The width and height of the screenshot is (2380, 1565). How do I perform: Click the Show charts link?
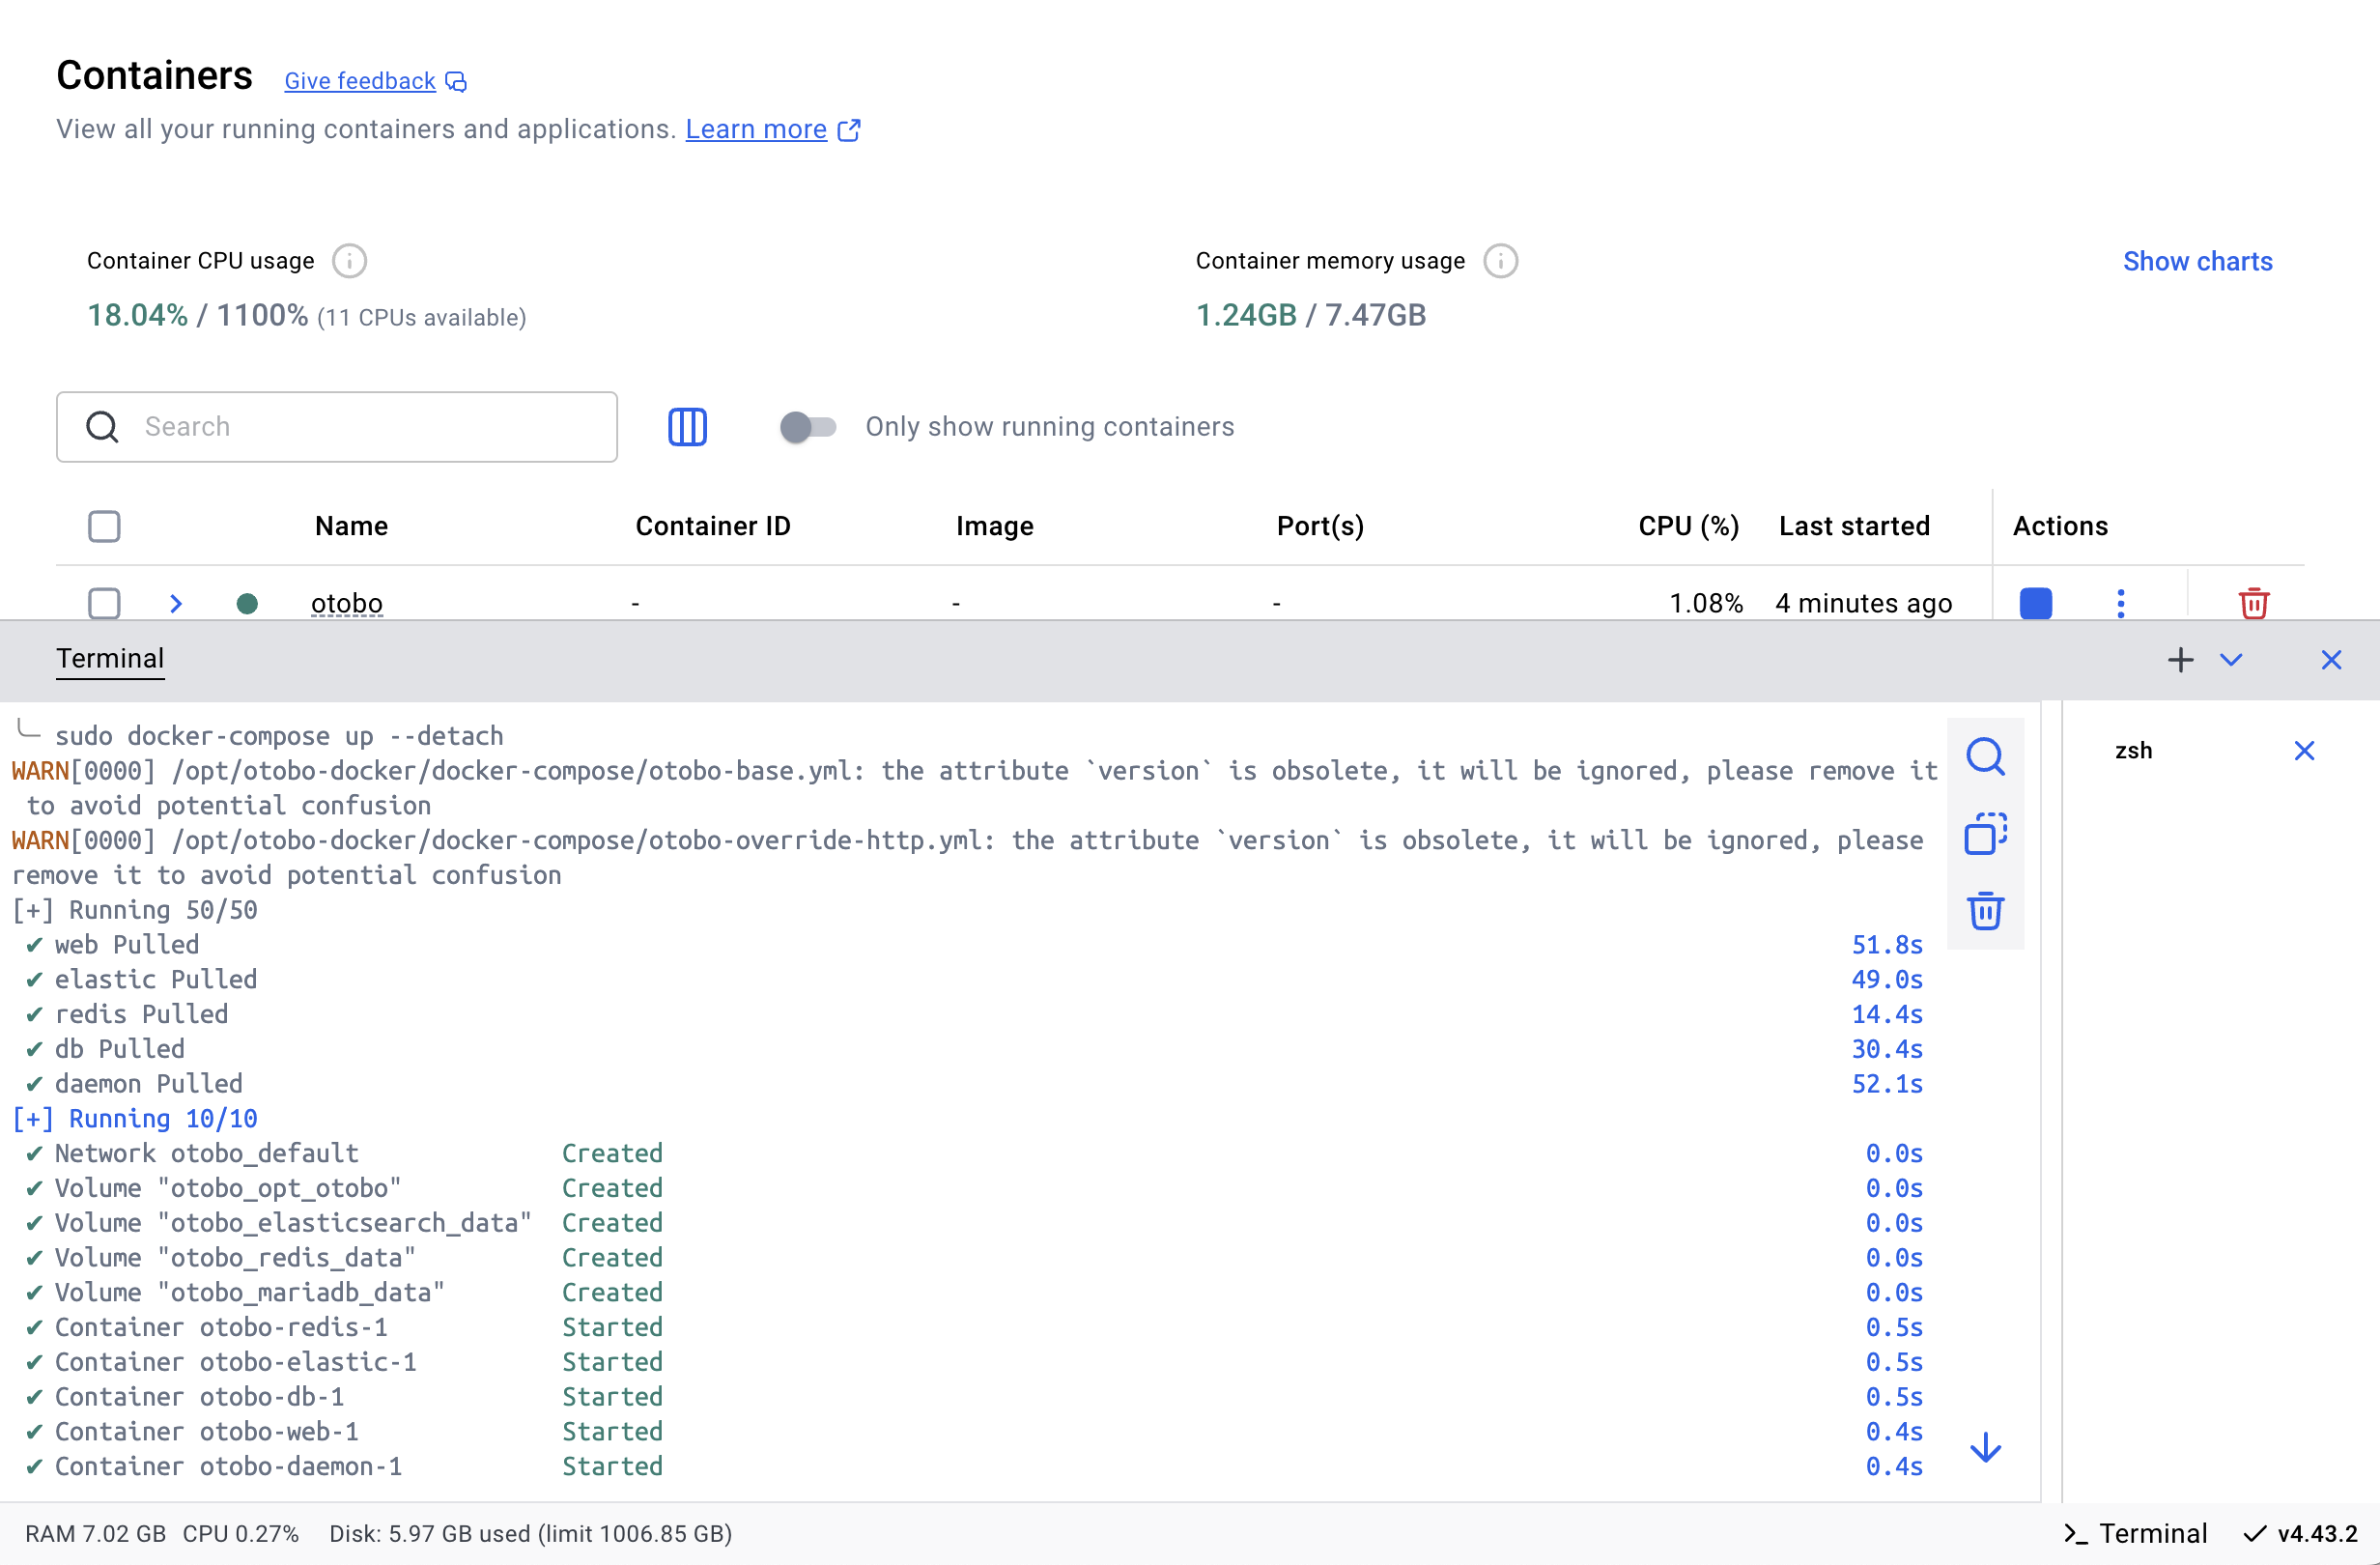(2197, 261)
